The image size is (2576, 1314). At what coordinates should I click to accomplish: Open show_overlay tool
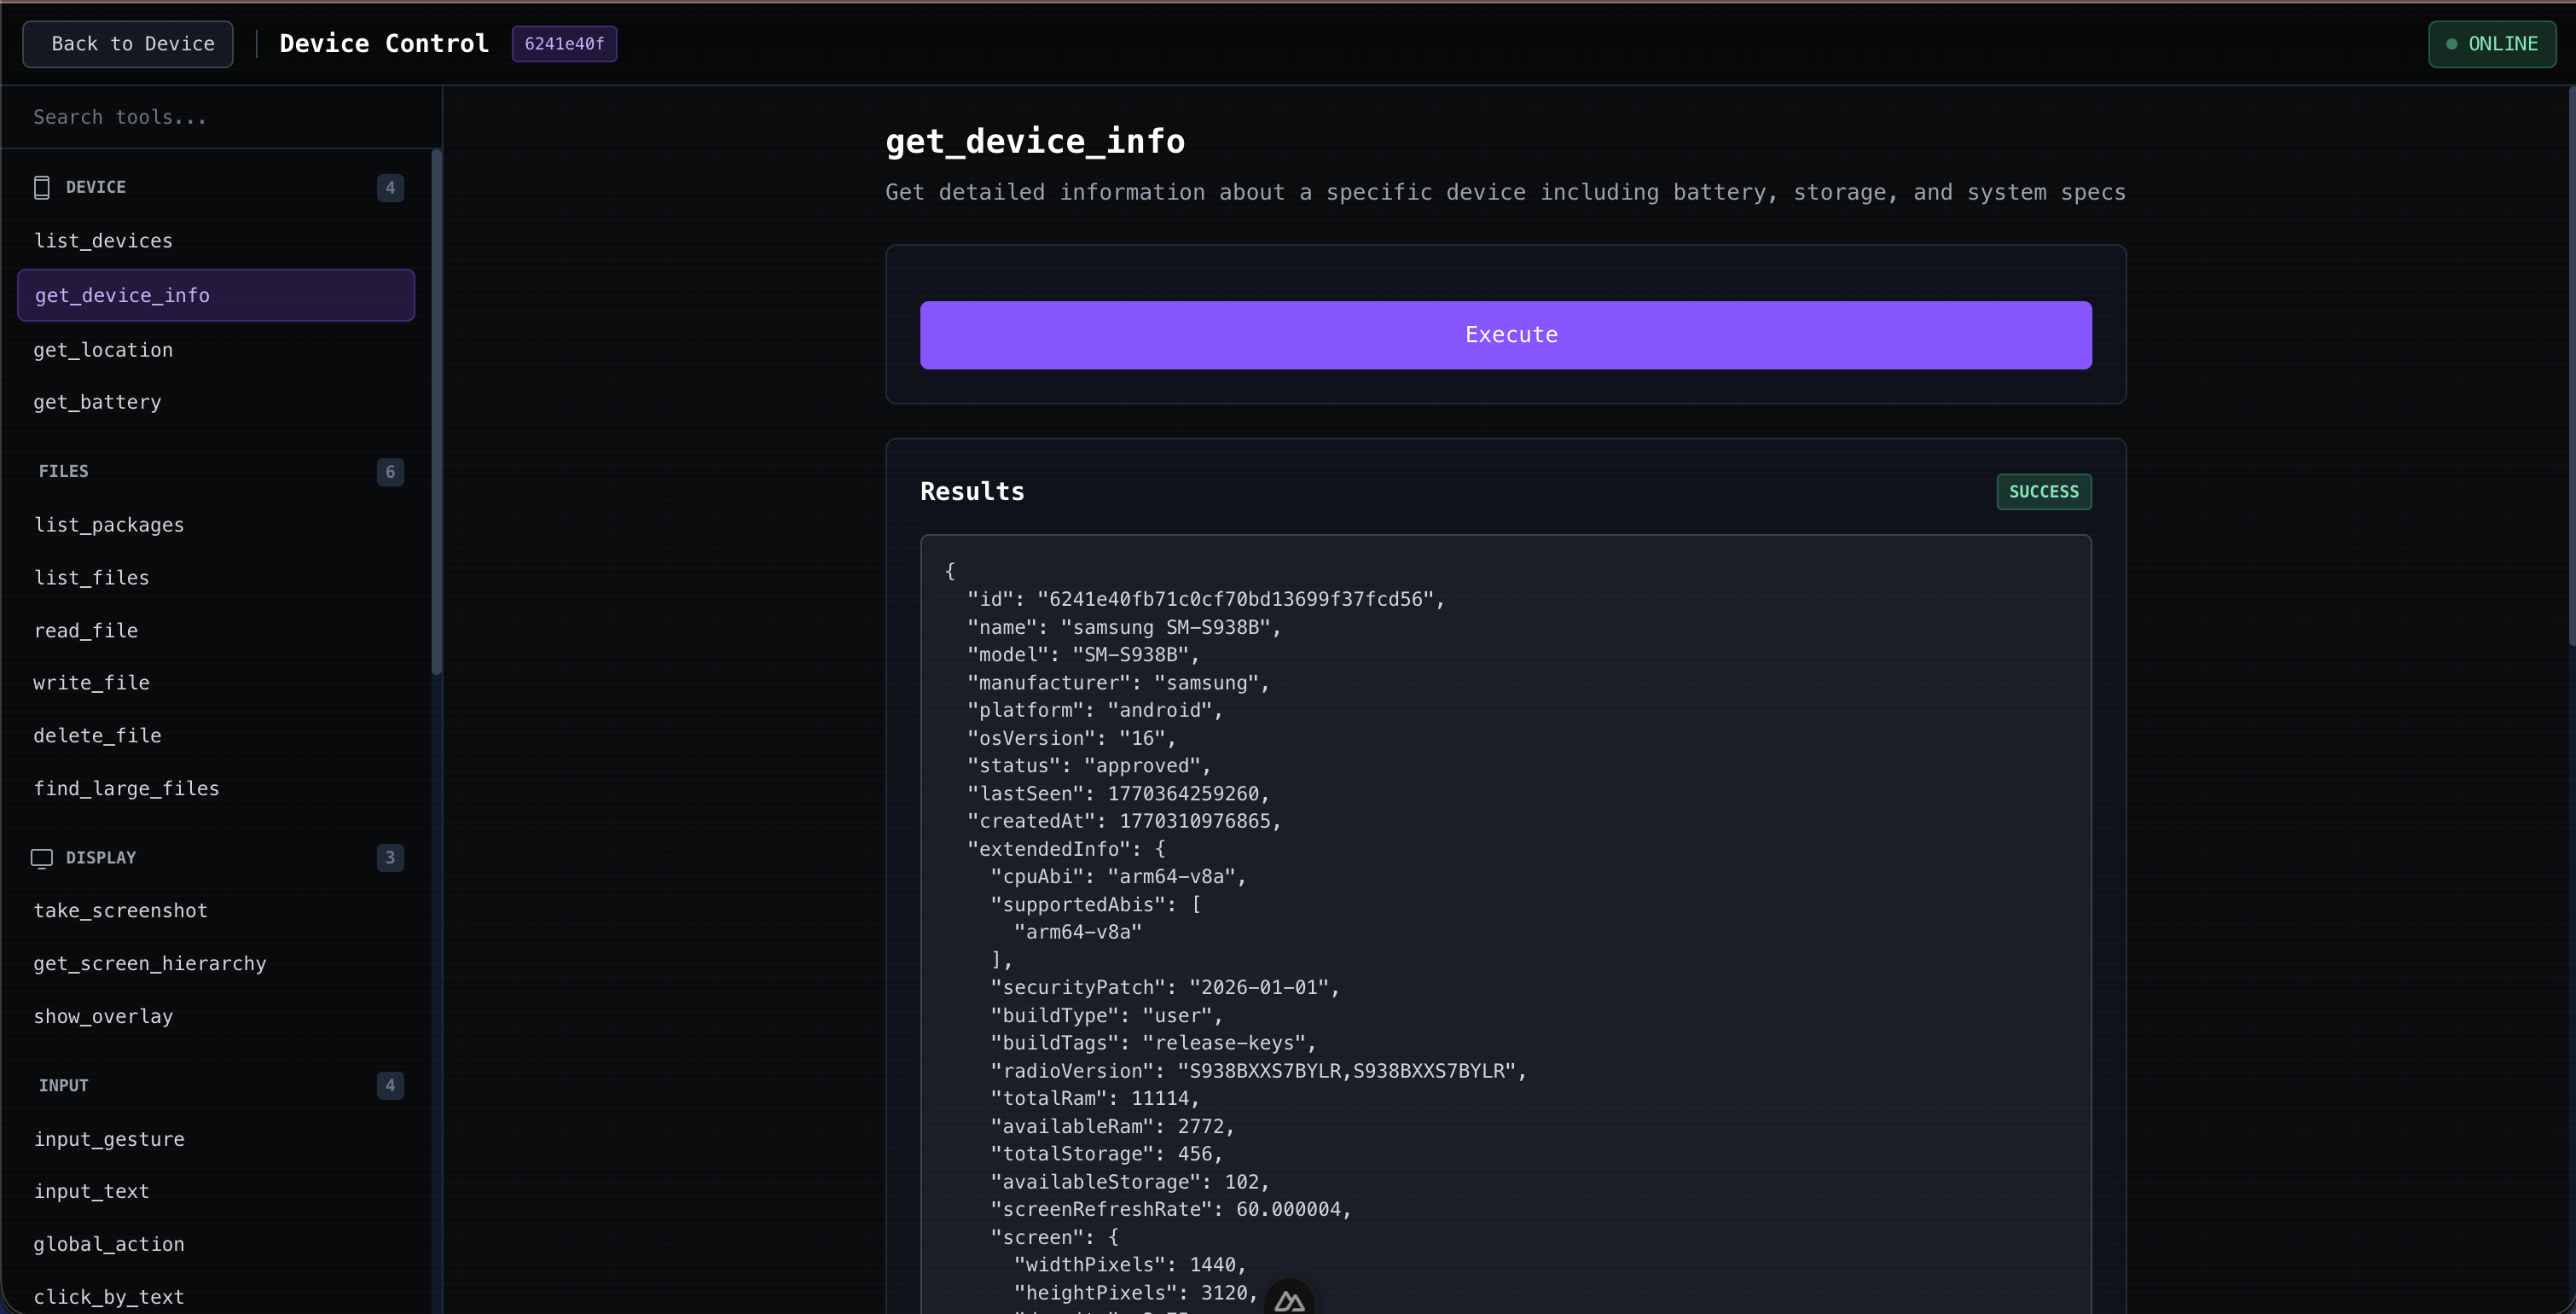click(216, 1017)
